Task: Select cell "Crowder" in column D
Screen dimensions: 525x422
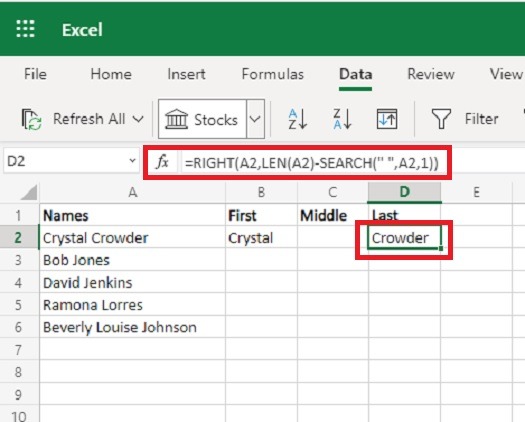Action: tap(404, 238)
